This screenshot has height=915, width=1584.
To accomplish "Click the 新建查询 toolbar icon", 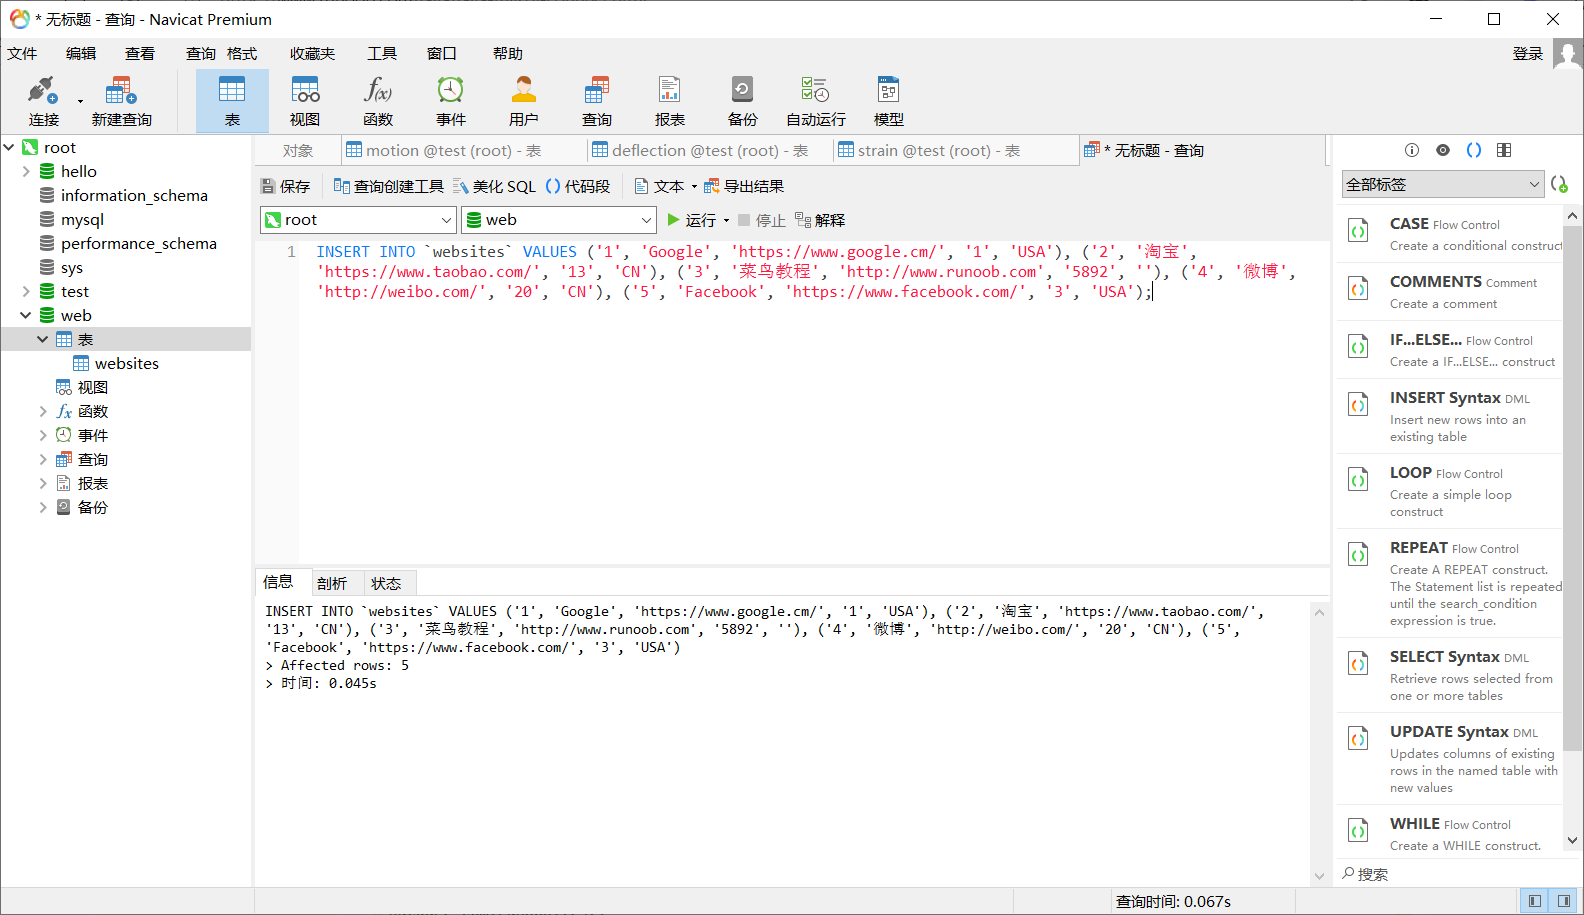I will 121,101.
